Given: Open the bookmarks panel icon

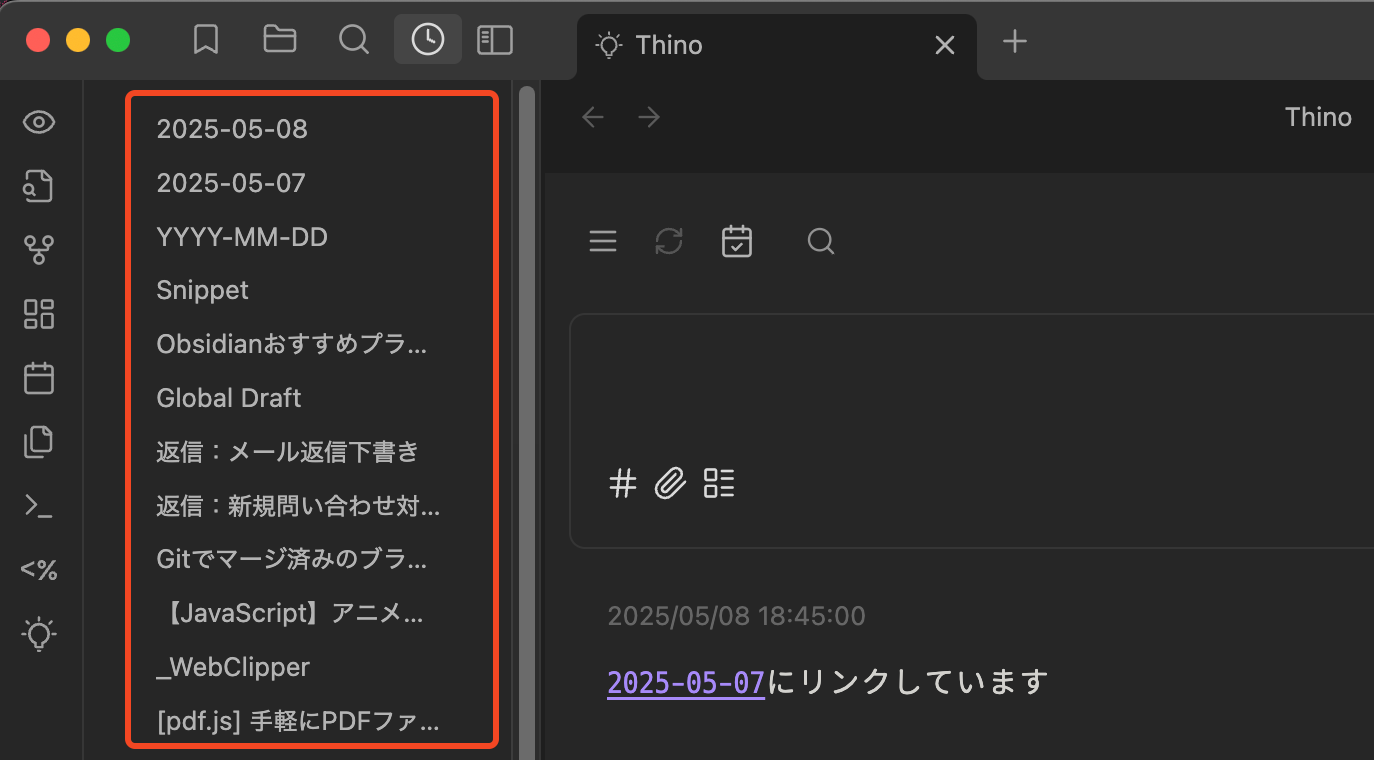Looking at the screenshot, I should click(206, 40).
